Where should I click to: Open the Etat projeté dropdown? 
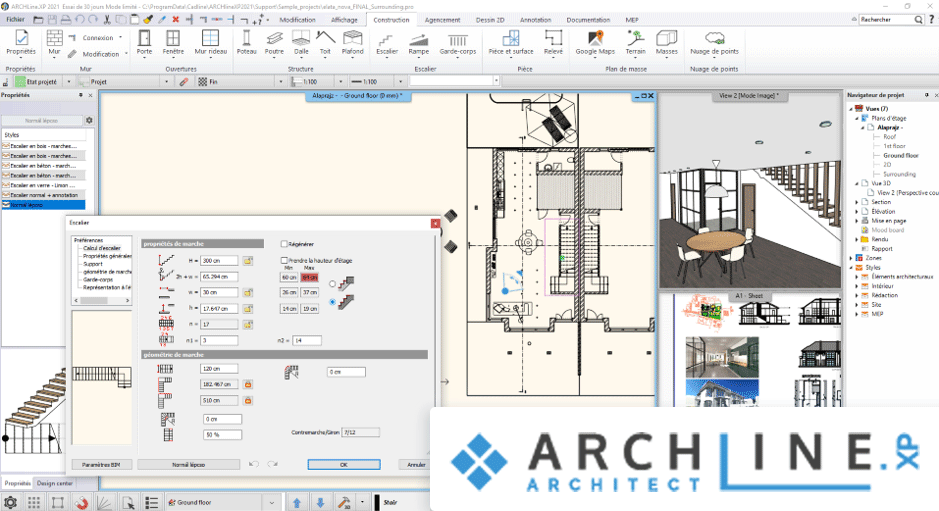click(69, 81)
